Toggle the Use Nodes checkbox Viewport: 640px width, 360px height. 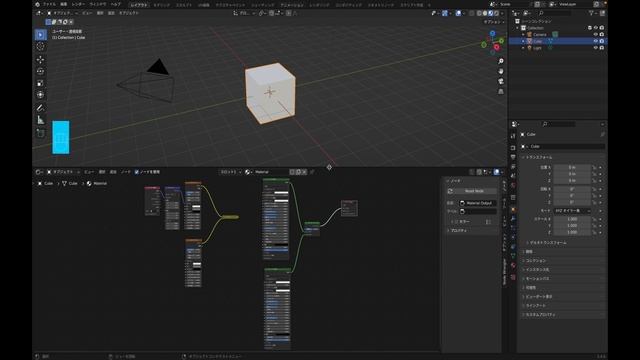[x=137, y=172]
